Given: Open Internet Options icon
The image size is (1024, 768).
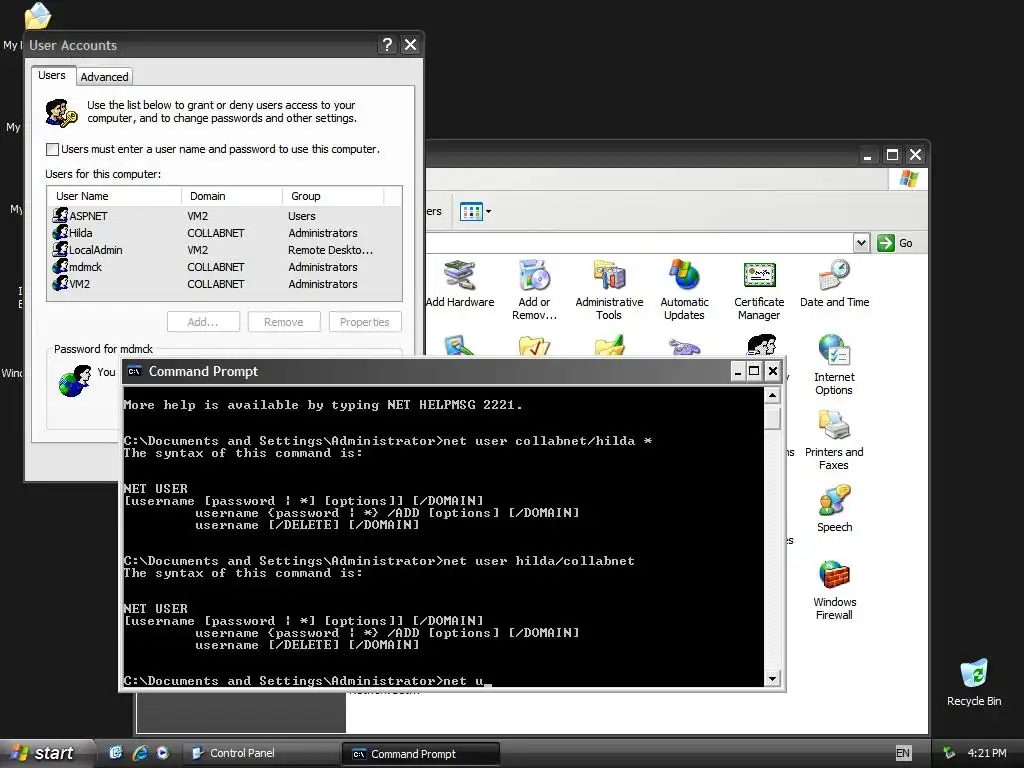Looking at the screenshot, I should (834, 364).
